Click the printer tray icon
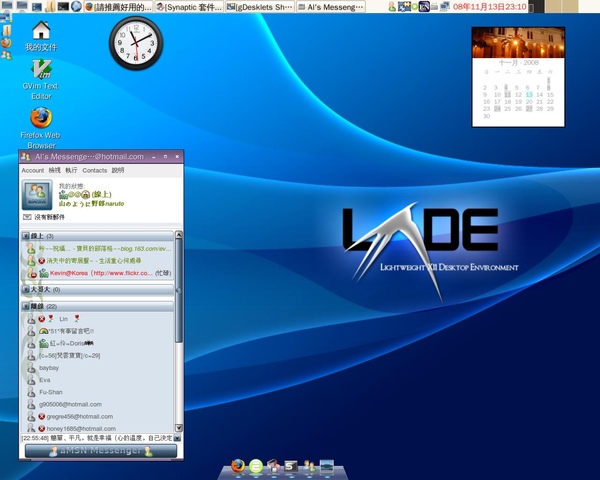Screen dimensions: 600x480 coord(434,7)
